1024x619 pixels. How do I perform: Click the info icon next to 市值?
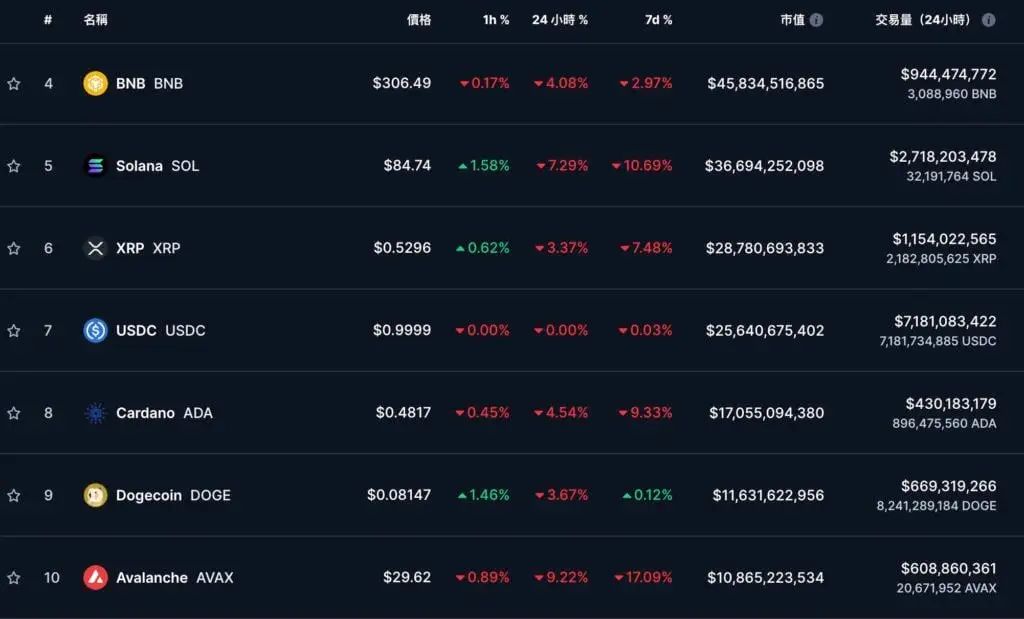tap(817, 20)
